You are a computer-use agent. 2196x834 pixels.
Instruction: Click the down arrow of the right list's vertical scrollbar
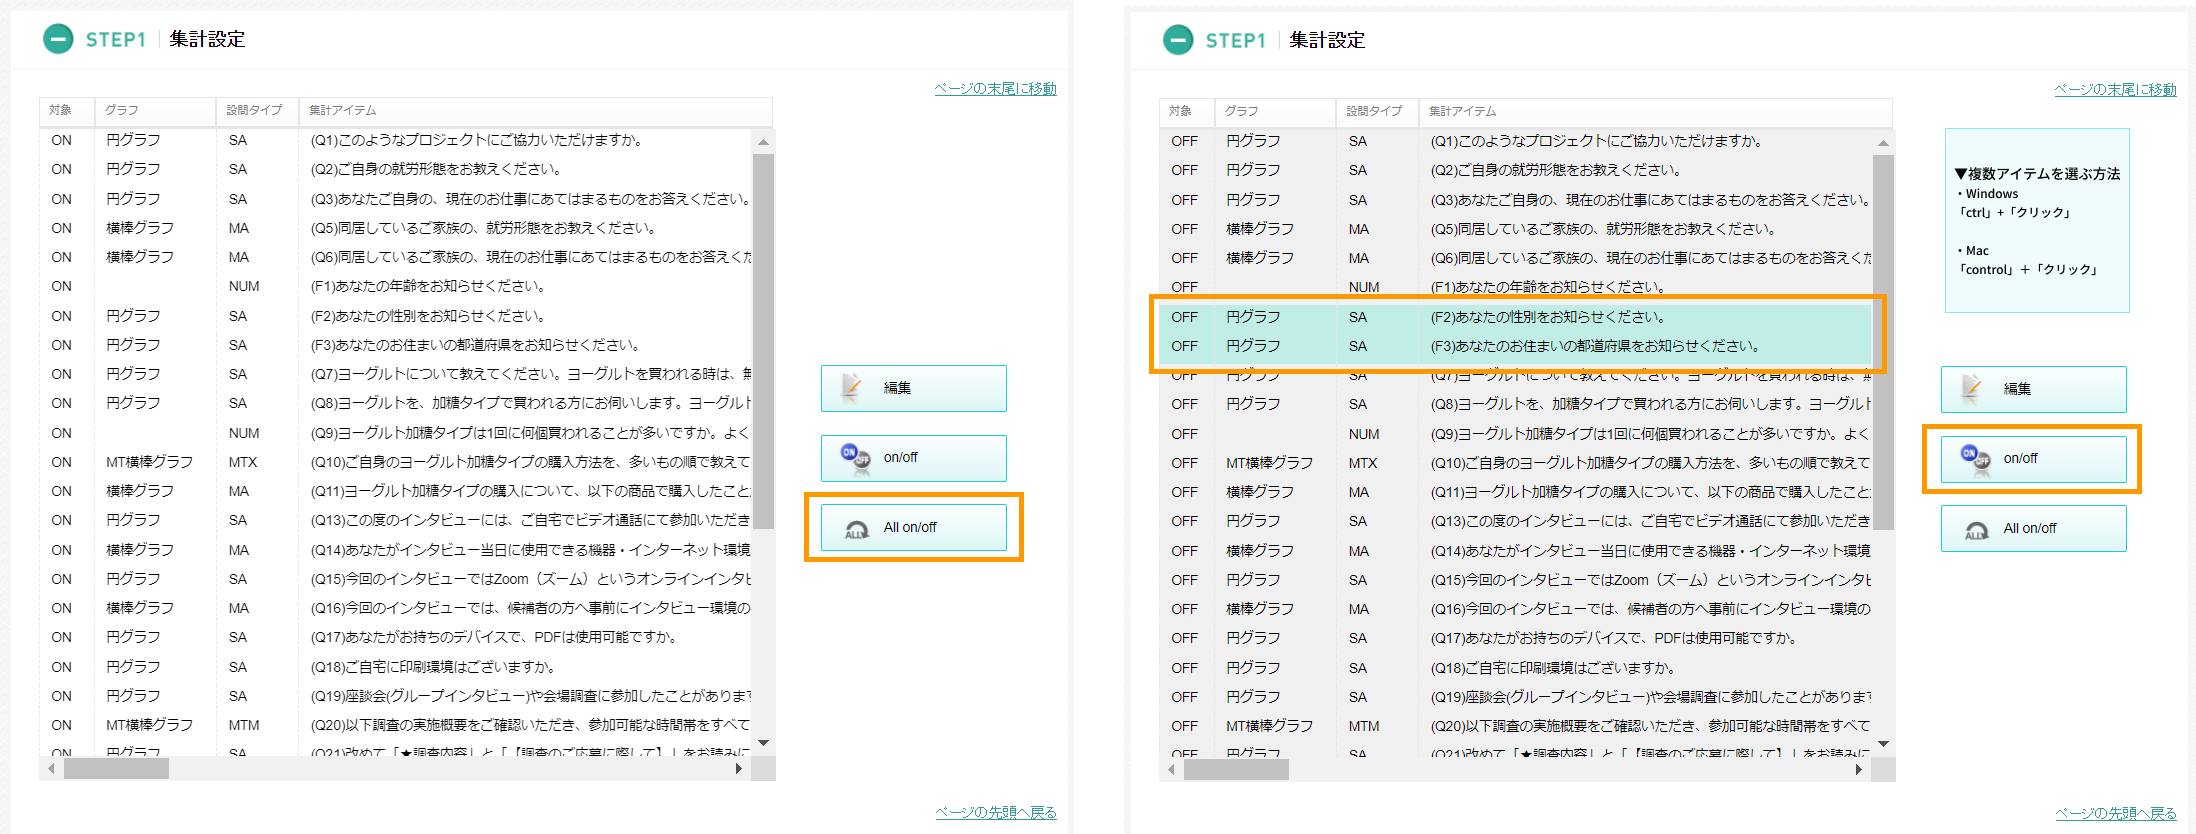point(1884,744)
